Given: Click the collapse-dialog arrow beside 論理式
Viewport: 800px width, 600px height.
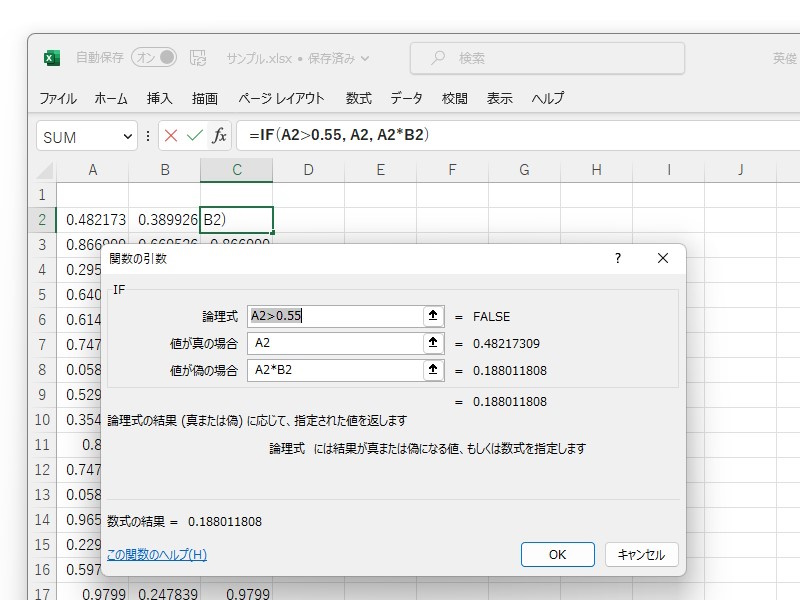Looking at the screenshot, I should [433, 315].
